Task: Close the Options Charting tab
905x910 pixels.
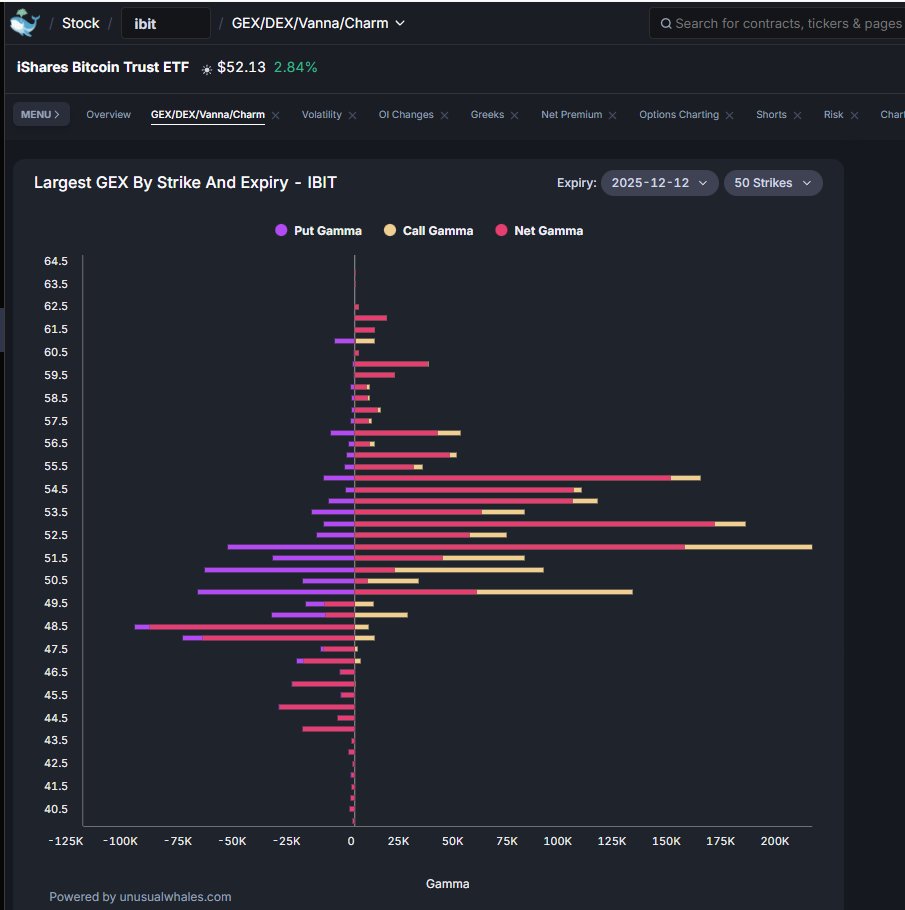Action: coord(730,115)
